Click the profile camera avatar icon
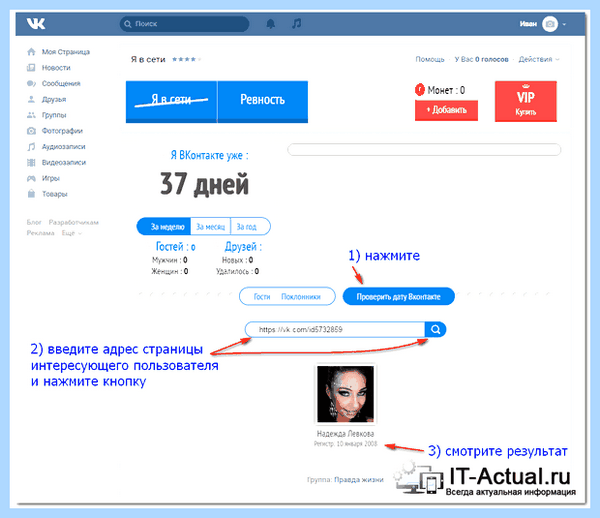Screen dimensions: 600x518 click(x=550, y=24)
